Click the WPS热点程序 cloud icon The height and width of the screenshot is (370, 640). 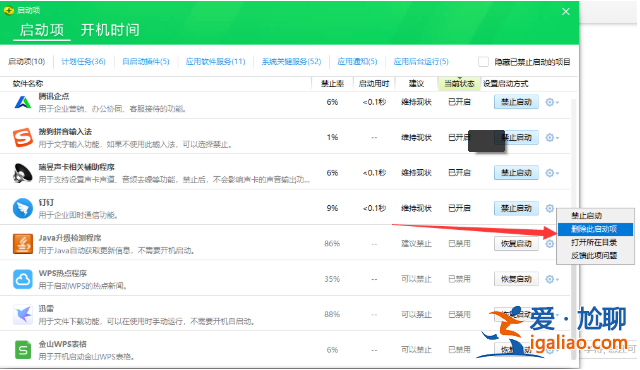pyautogui.click(x=23, y=279)
